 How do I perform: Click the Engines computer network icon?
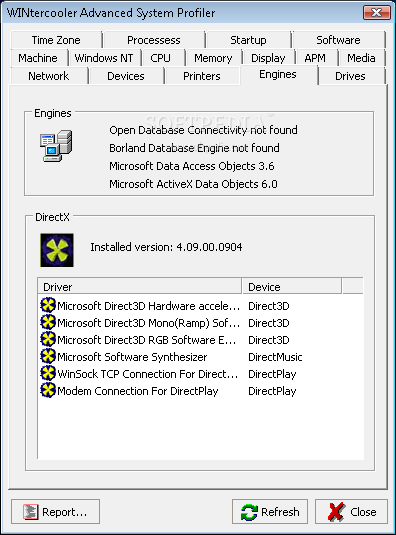click(x=56, y=146)
